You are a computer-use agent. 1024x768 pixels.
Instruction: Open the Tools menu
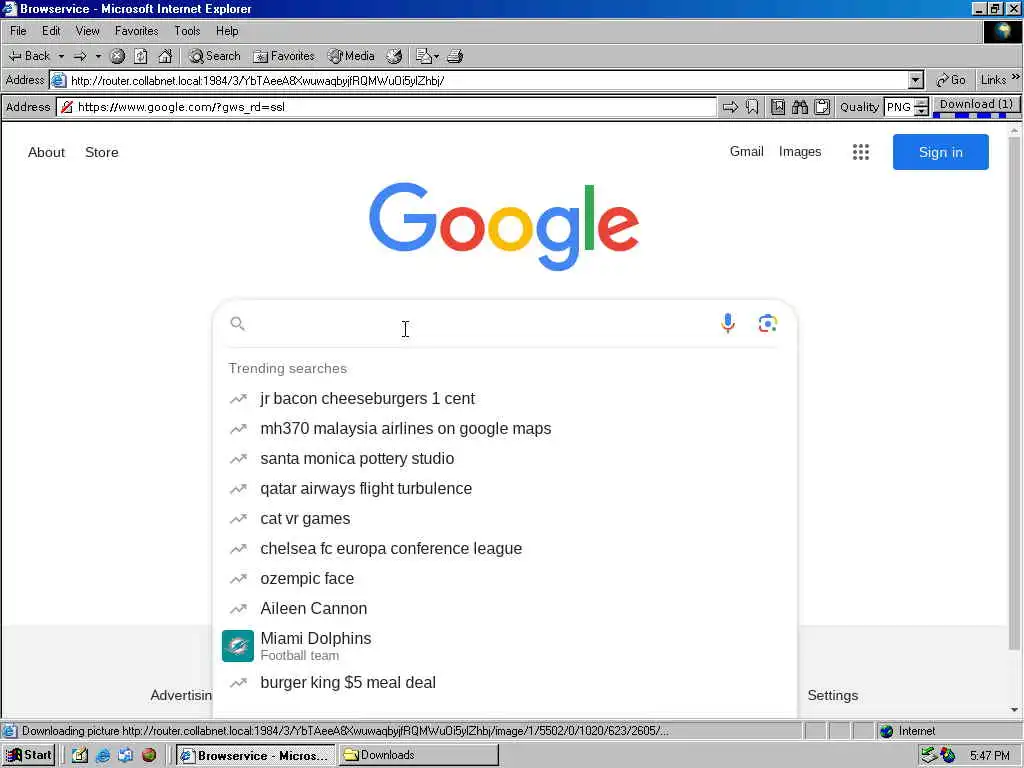point(187,31)
